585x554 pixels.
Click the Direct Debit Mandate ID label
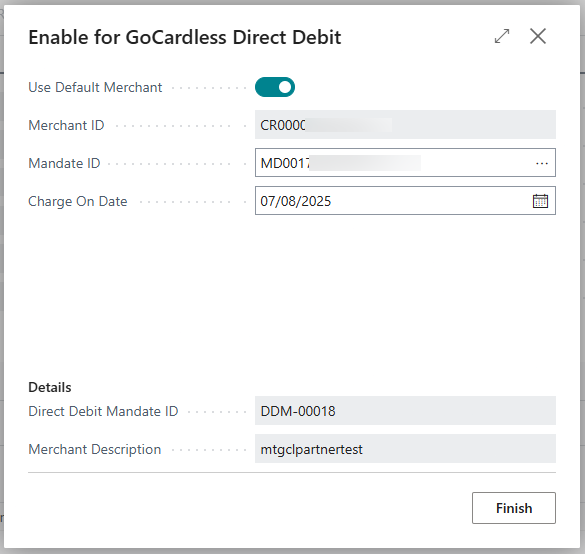click(103, 411)
